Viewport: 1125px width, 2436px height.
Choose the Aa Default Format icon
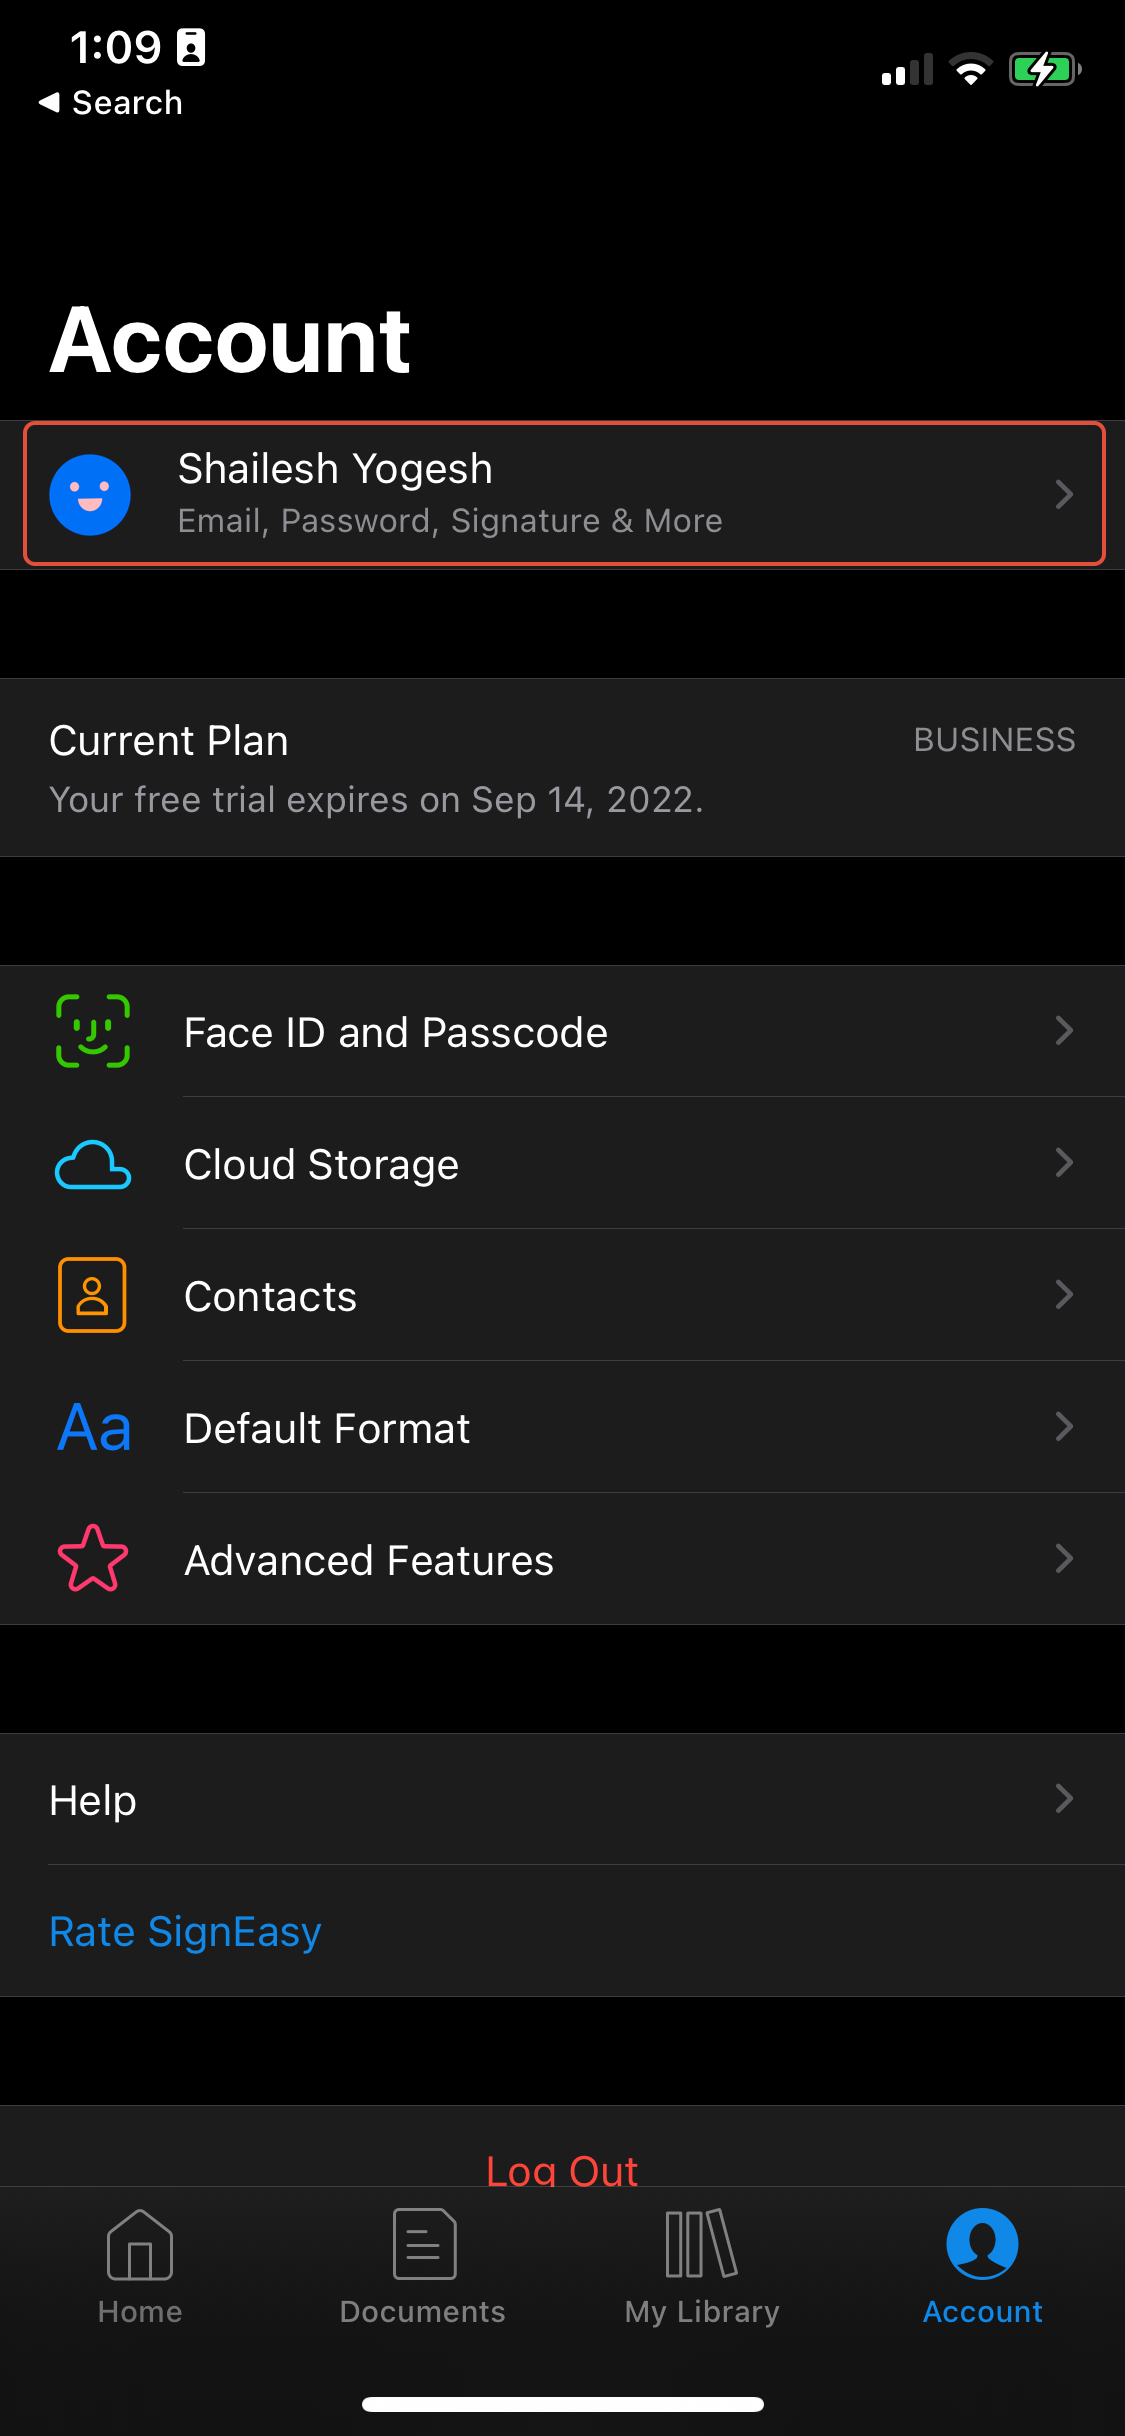coord(95,1428)
